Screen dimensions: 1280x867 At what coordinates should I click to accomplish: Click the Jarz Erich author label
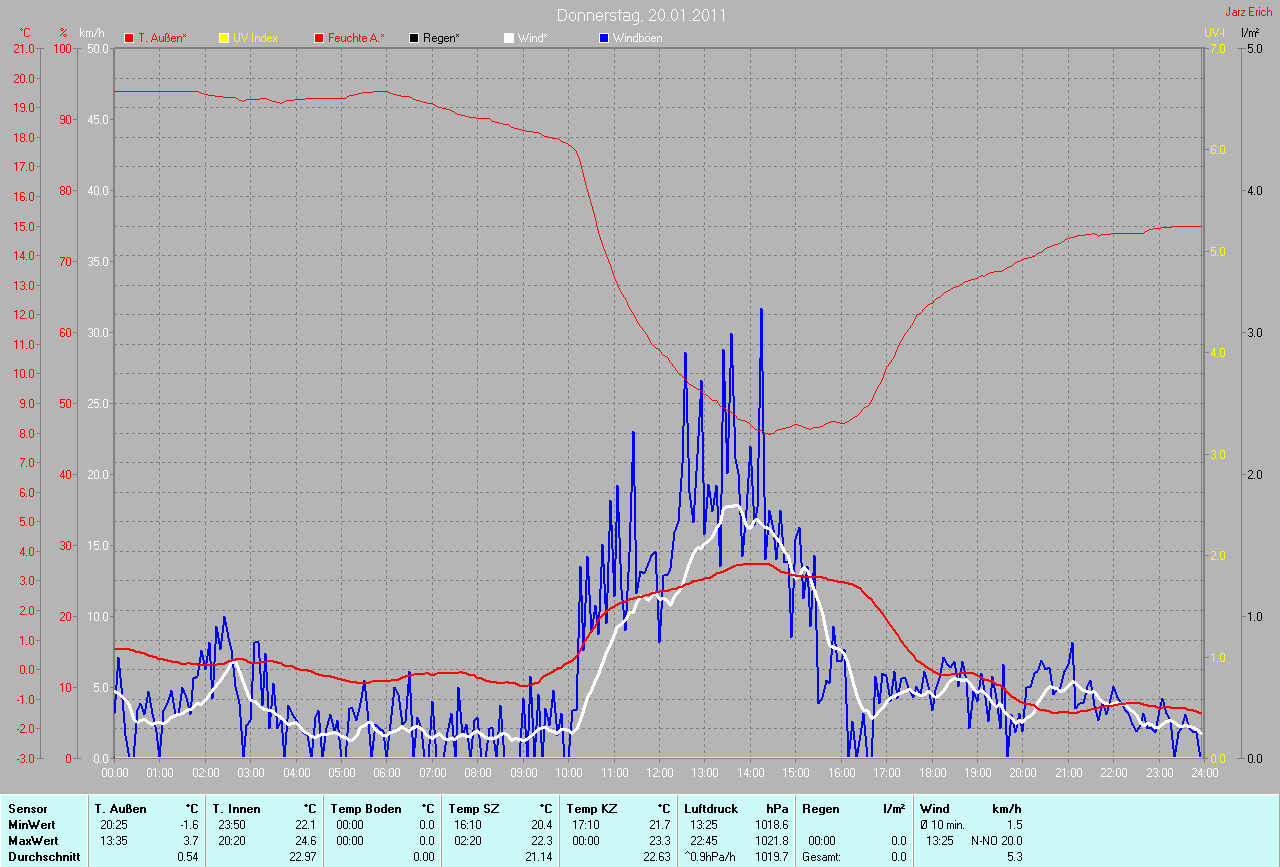(x=1249, y=12)
